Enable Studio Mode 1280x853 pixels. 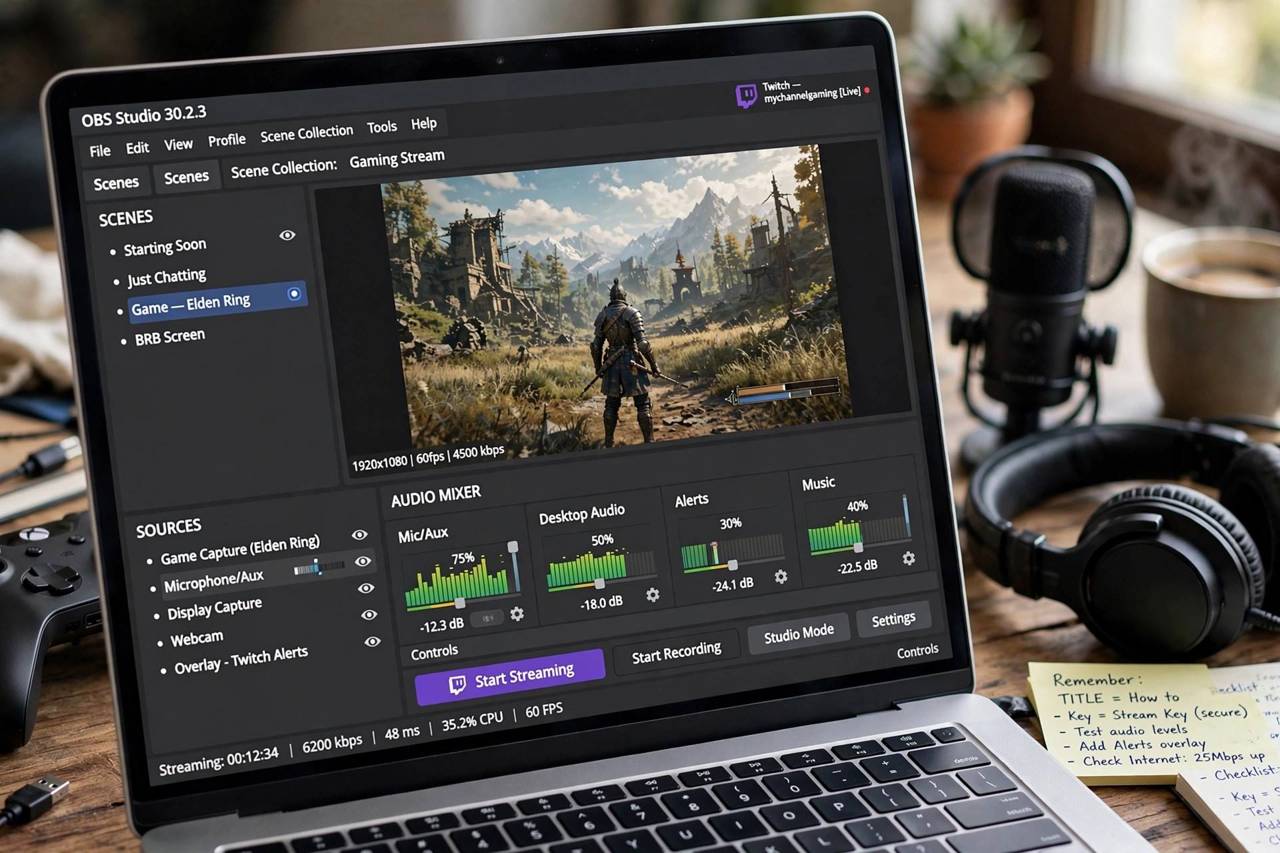click(798, 635)
